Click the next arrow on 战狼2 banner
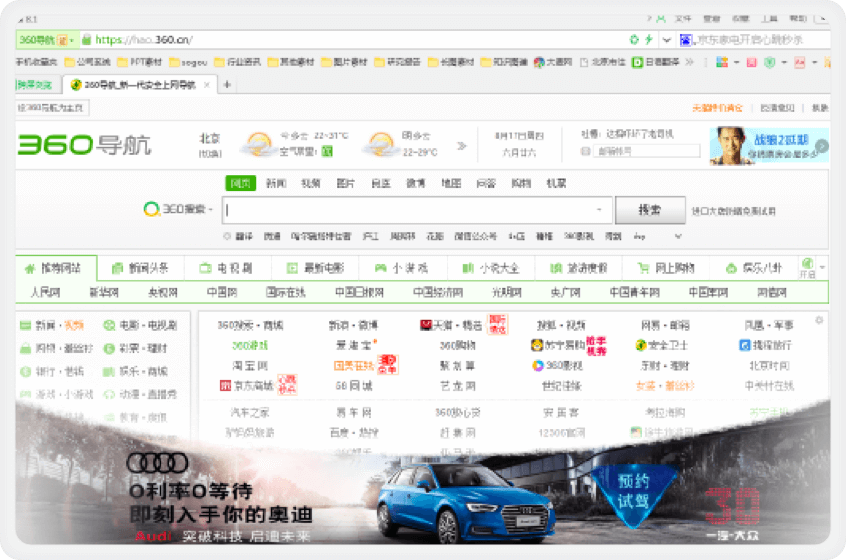Screen dimensions: 846x560 [x=821, y=146]
